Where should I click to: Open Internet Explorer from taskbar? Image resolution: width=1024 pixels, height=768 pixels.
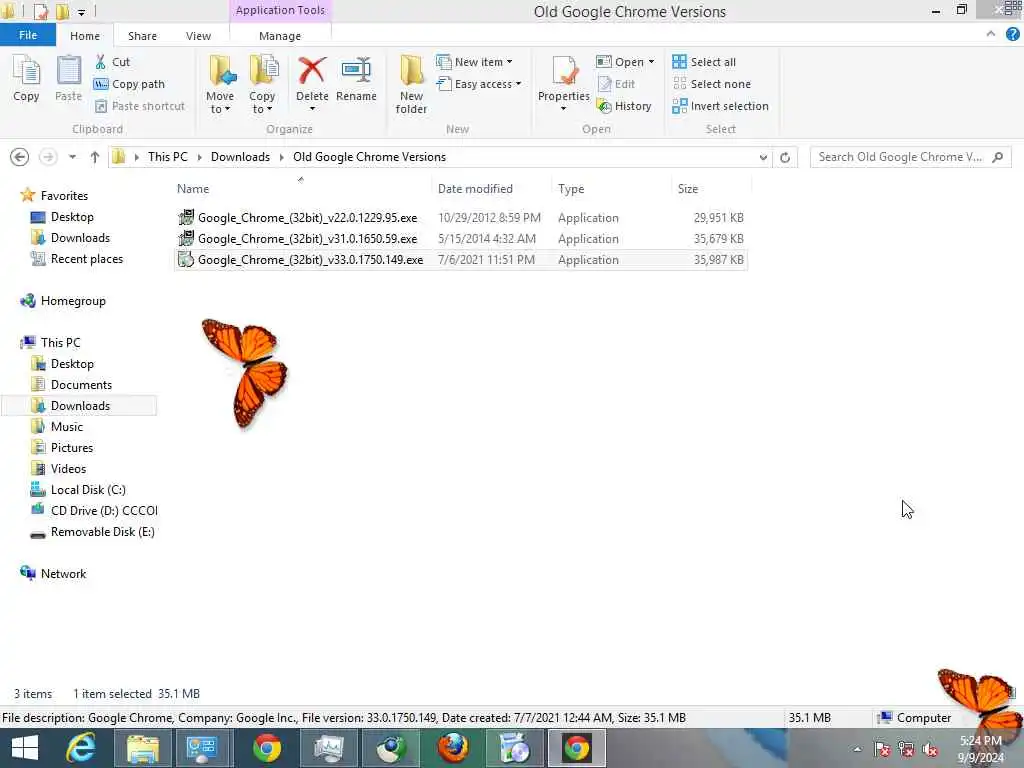point(81,748)
